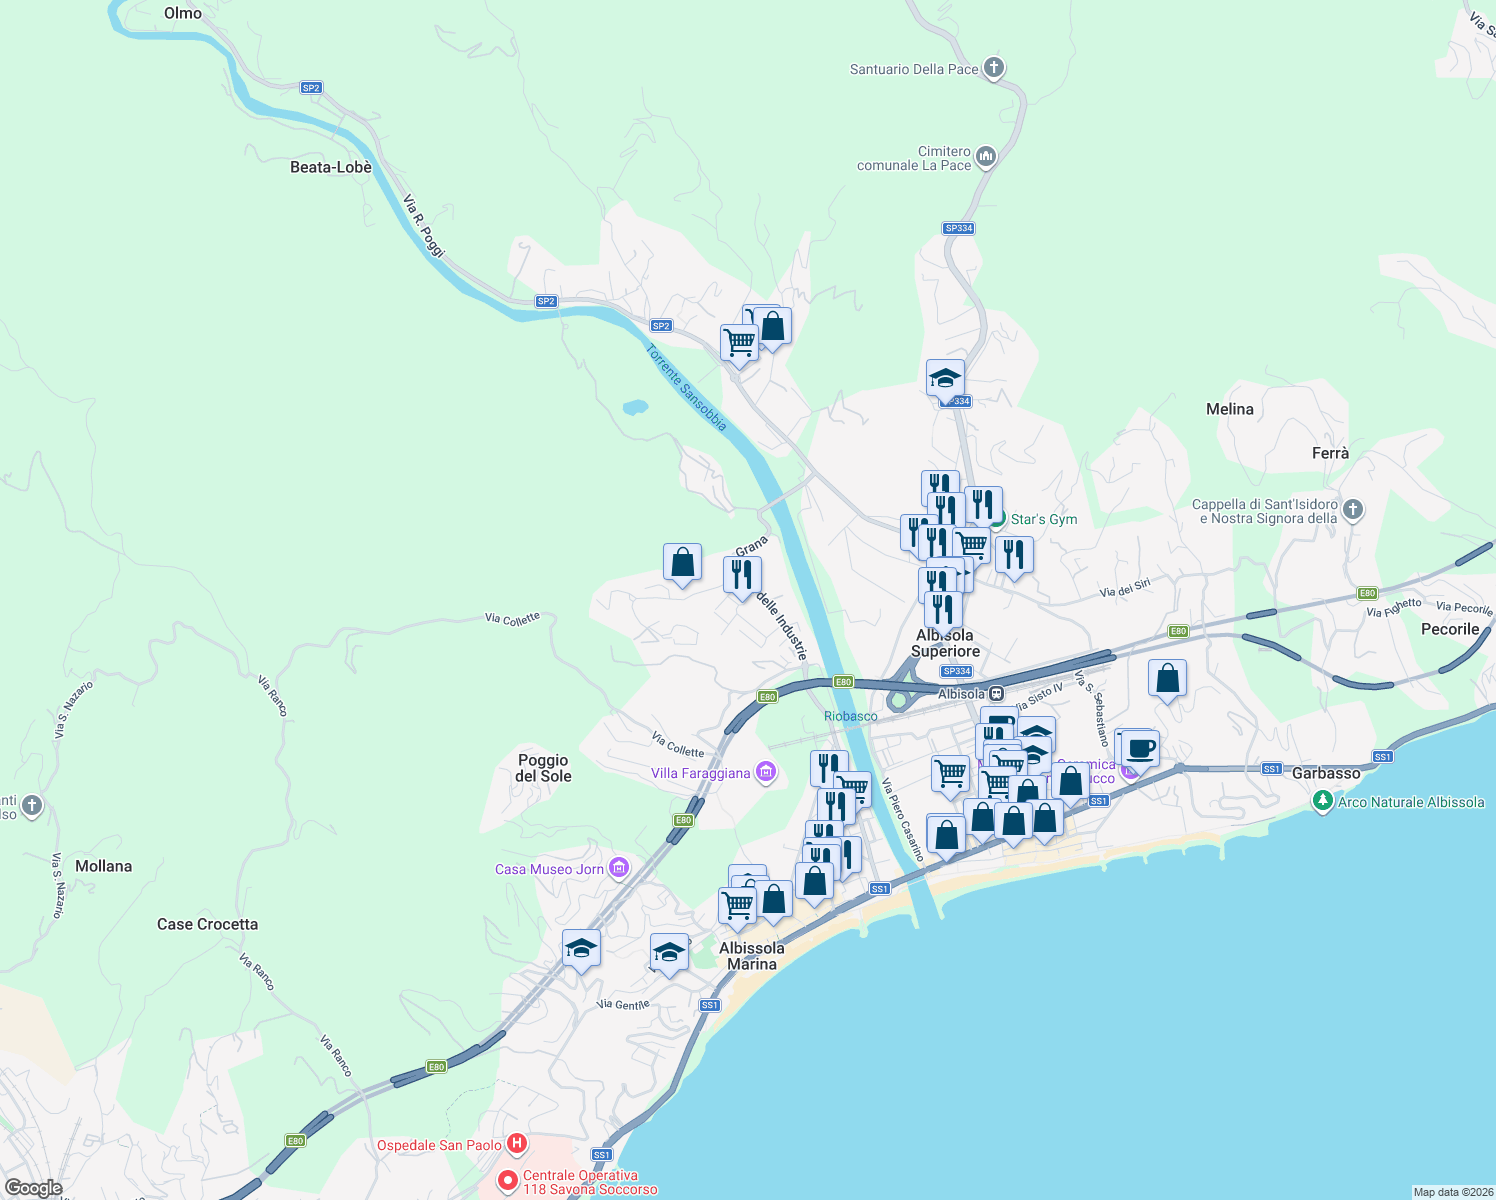Screen dimensions: 1496x1200
Task: Select the cemetery icon at Cimitero comunale La Pace
Action: (x=985, y=156)
